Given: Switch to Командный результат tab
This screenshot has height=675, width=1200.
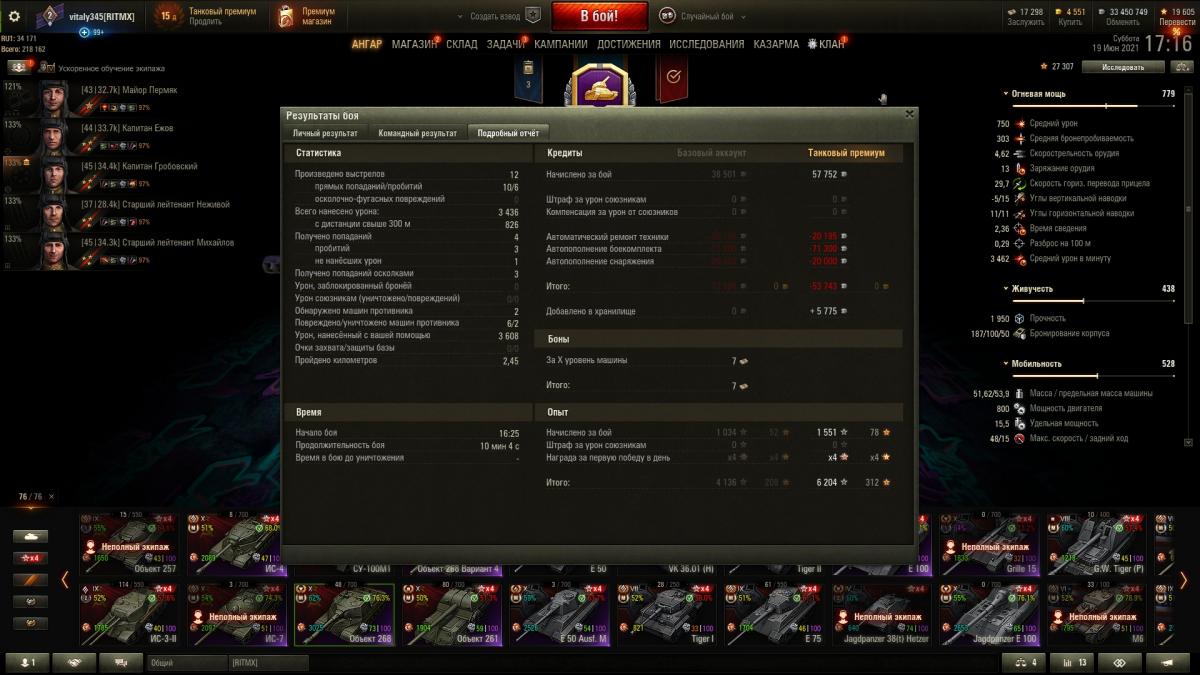Looking at the screenshot, I should tap(417, 133).
